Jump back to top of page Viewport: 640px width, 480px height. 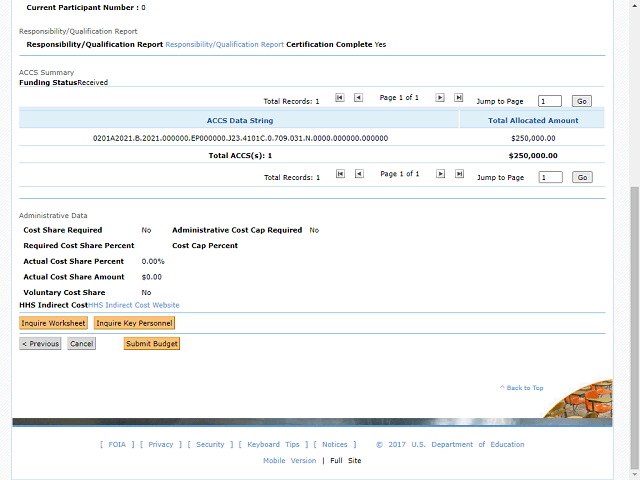tap(524, 388)
